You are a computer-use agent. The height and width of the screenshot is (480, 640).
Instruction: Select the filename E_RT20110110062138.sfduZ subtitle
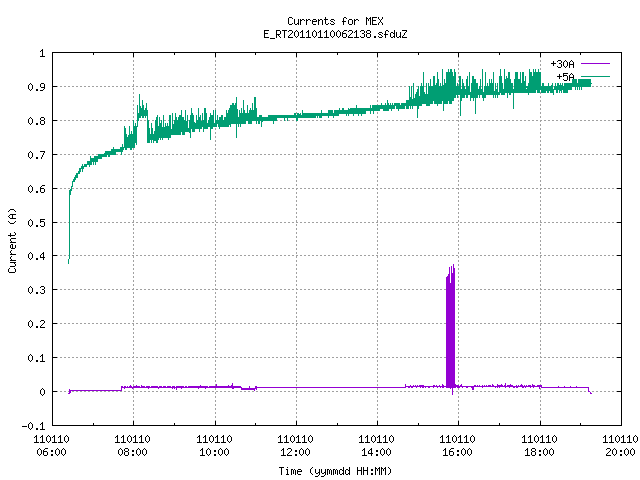335,34
